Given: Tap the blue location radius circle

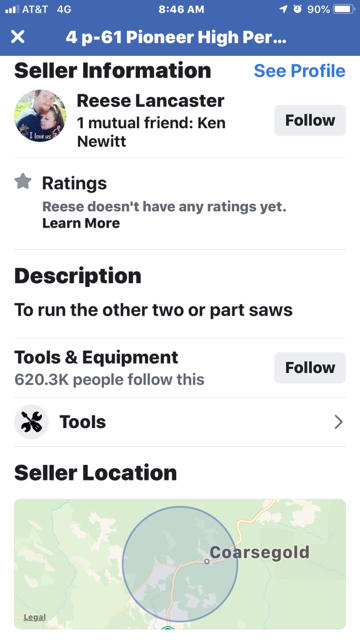Looking at the screenshot, I should click(x=180, y=564).
